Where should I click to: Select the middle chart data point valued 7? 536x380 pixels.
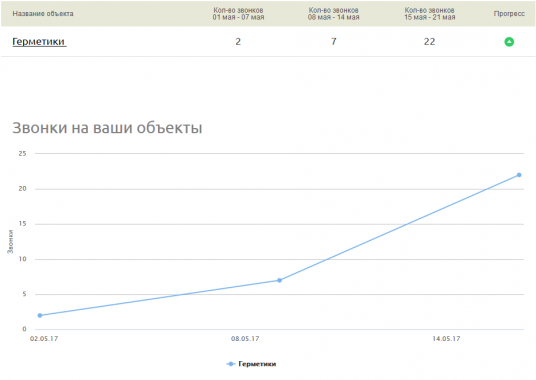pos(279,280)
